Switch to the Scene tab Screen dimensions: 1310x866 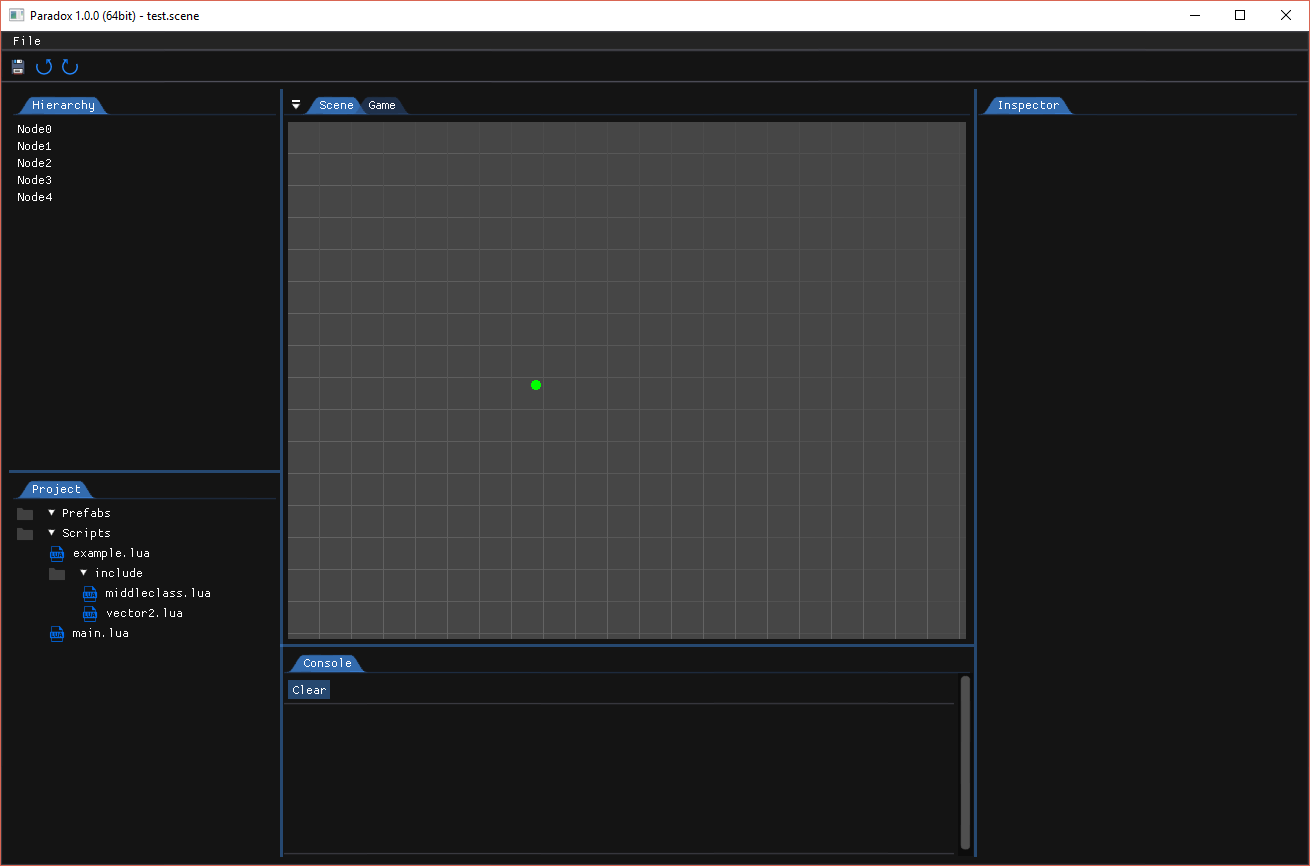point(336,105)
